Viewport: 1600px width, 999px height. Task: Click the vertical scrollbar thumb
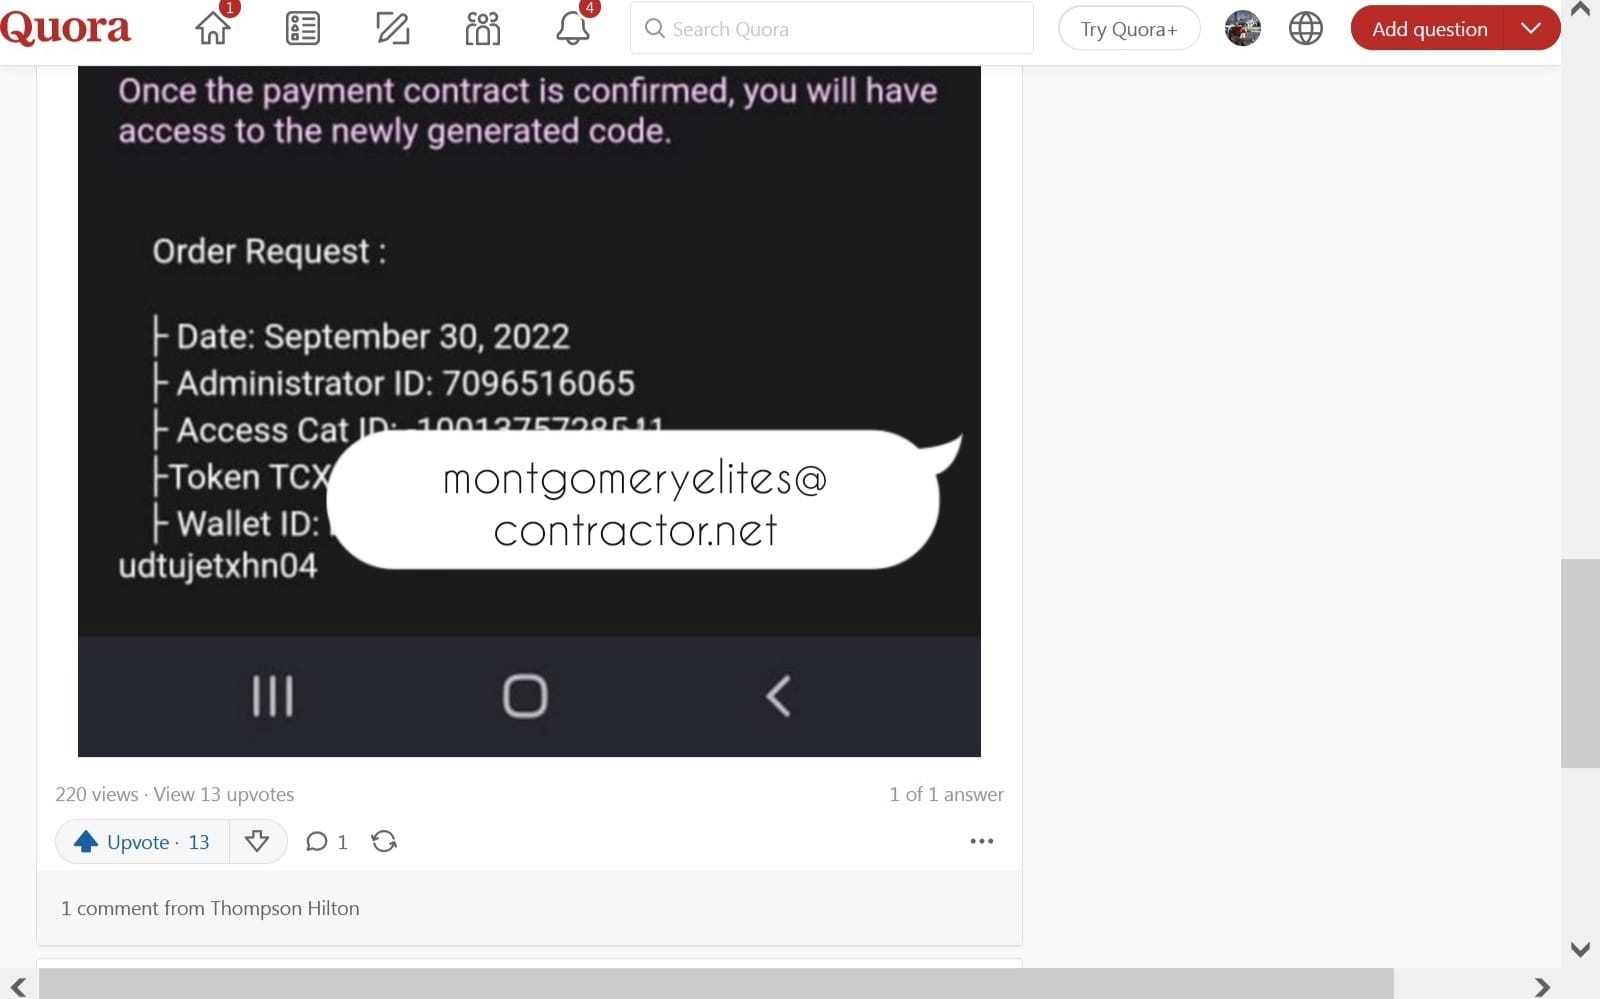pos(1580,663)
